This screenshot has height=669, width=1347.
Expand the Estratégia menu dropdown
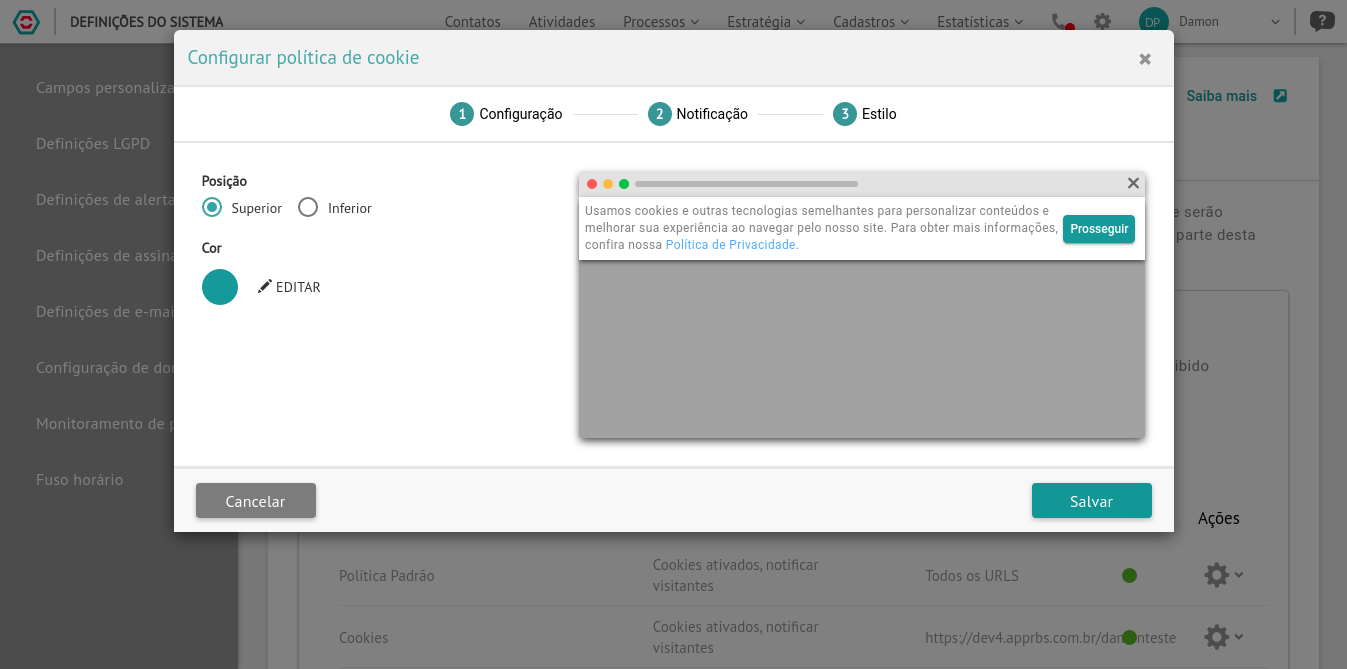coord(767,21)
